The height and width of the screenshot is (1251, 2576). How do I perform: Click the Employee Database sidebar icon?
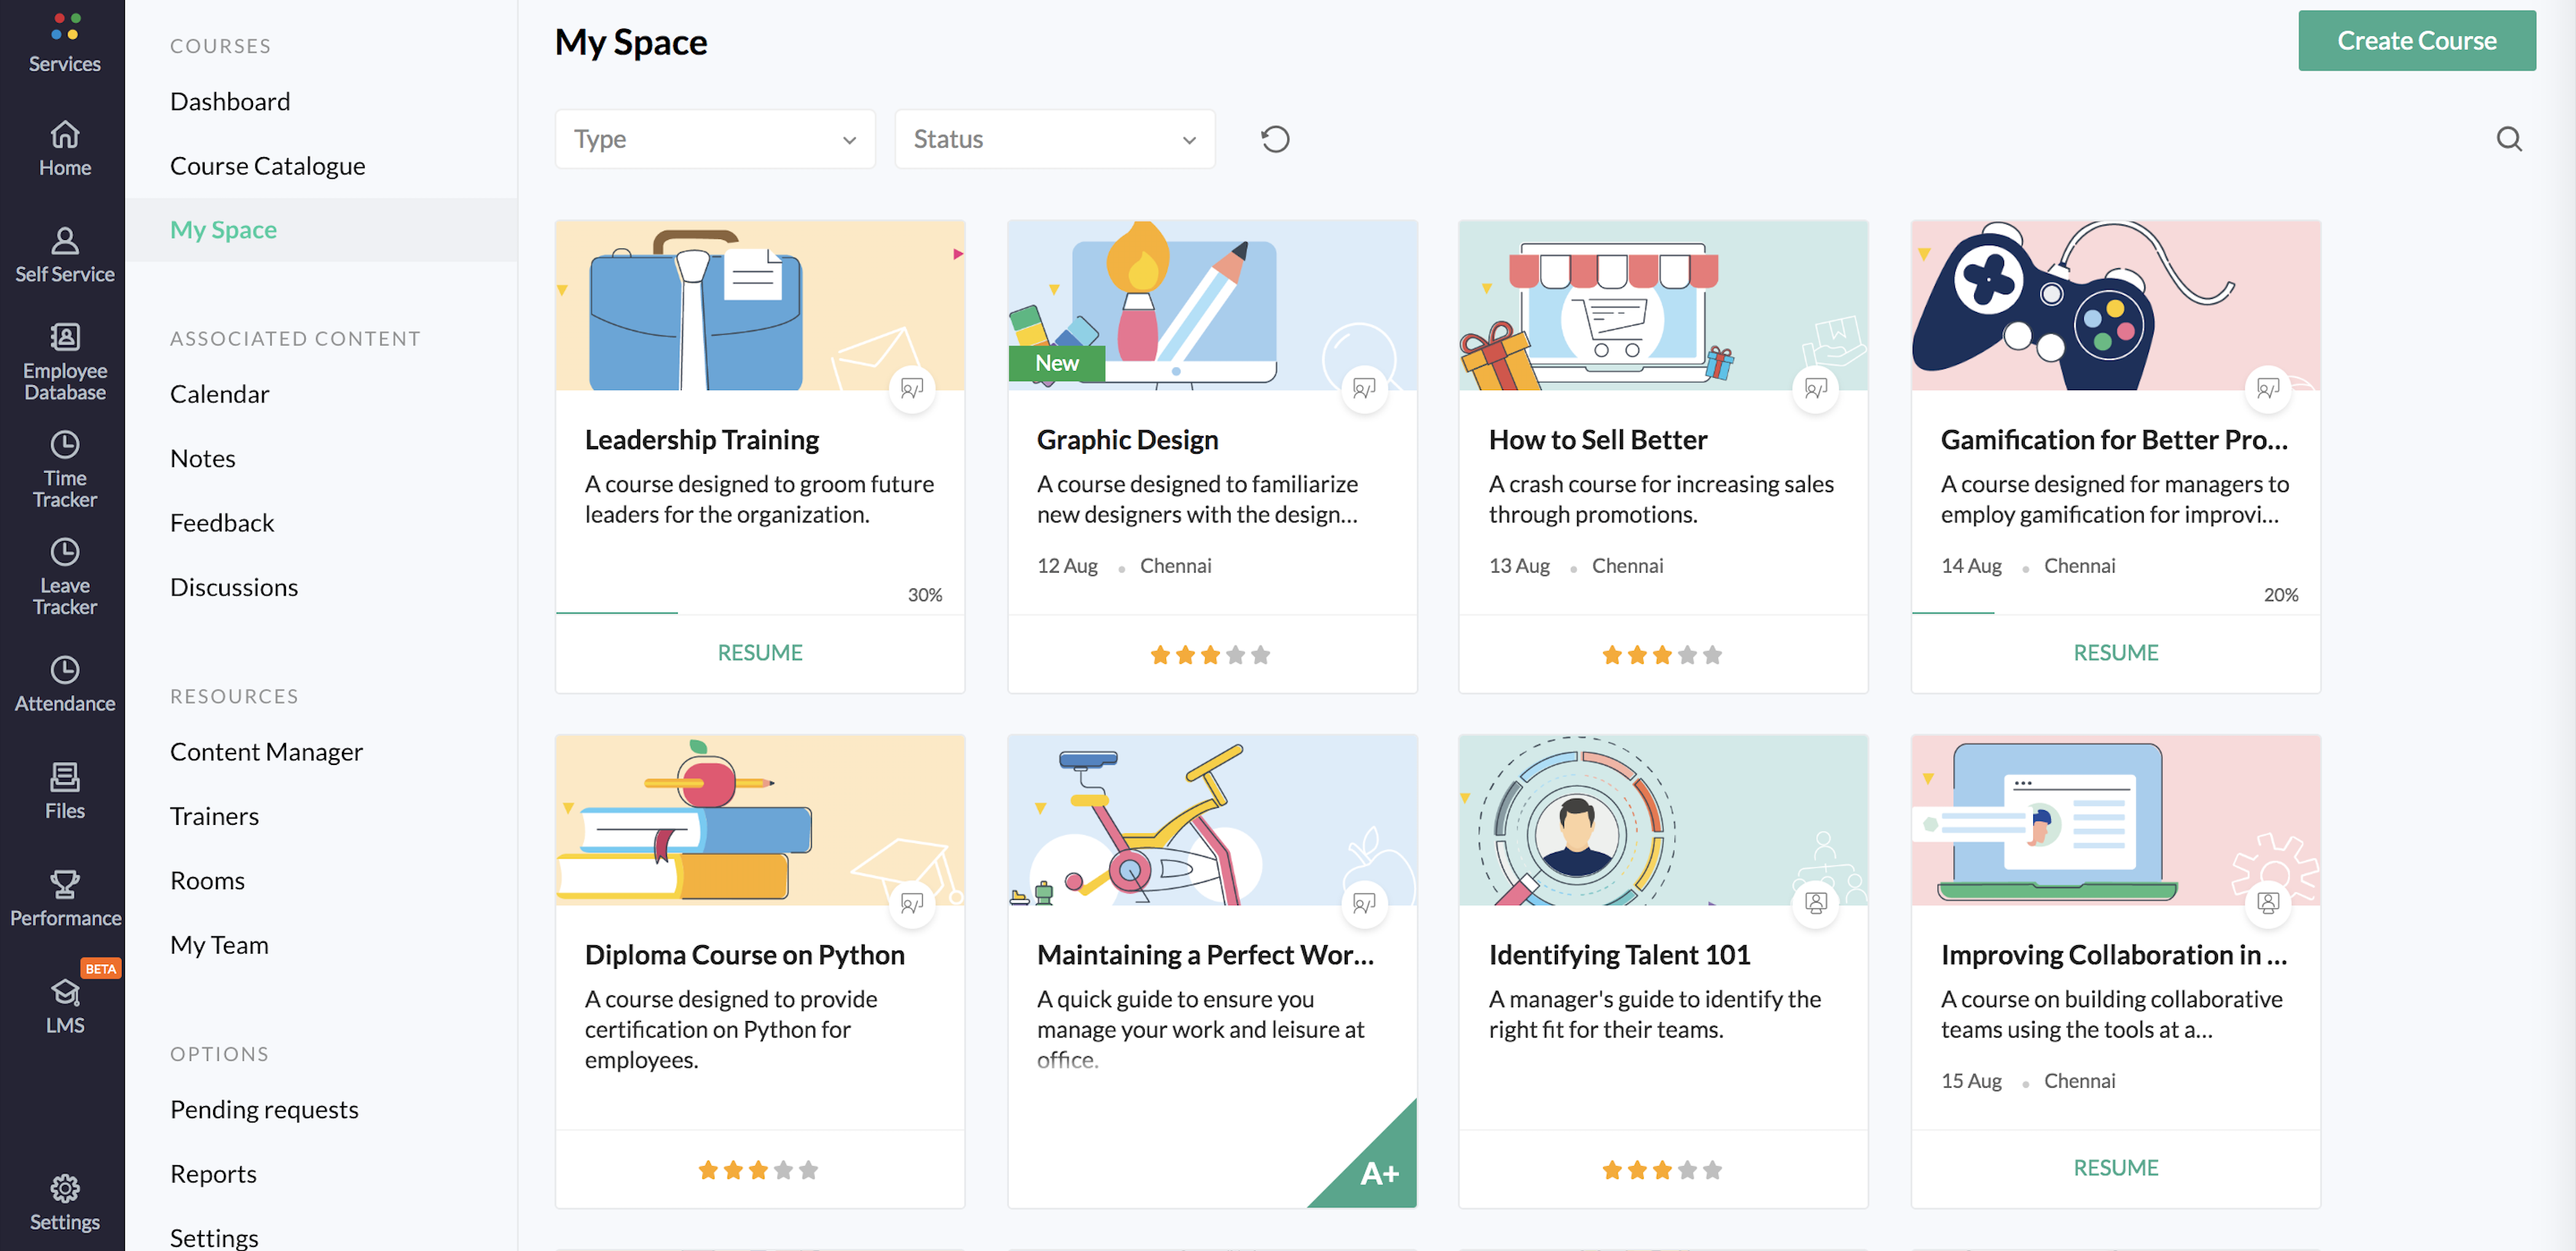tap(66, 360)
